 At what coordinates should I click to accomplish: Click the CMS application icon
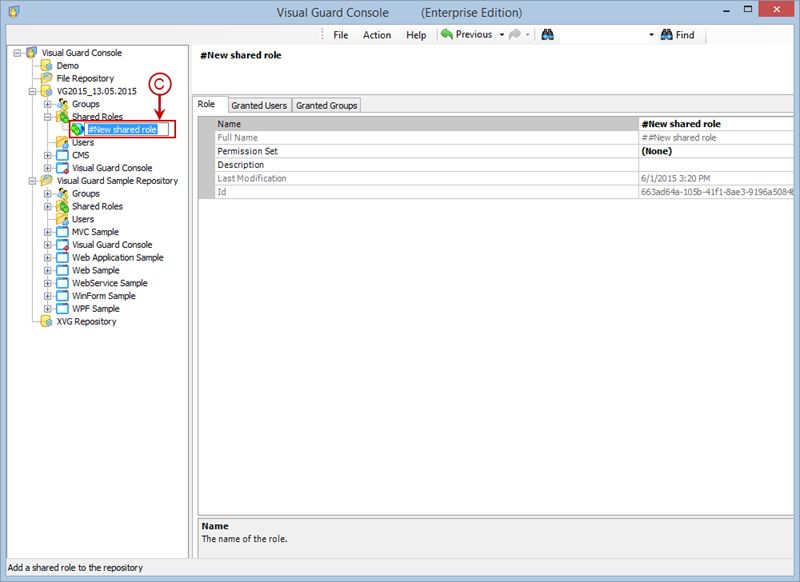pos(62,155)
